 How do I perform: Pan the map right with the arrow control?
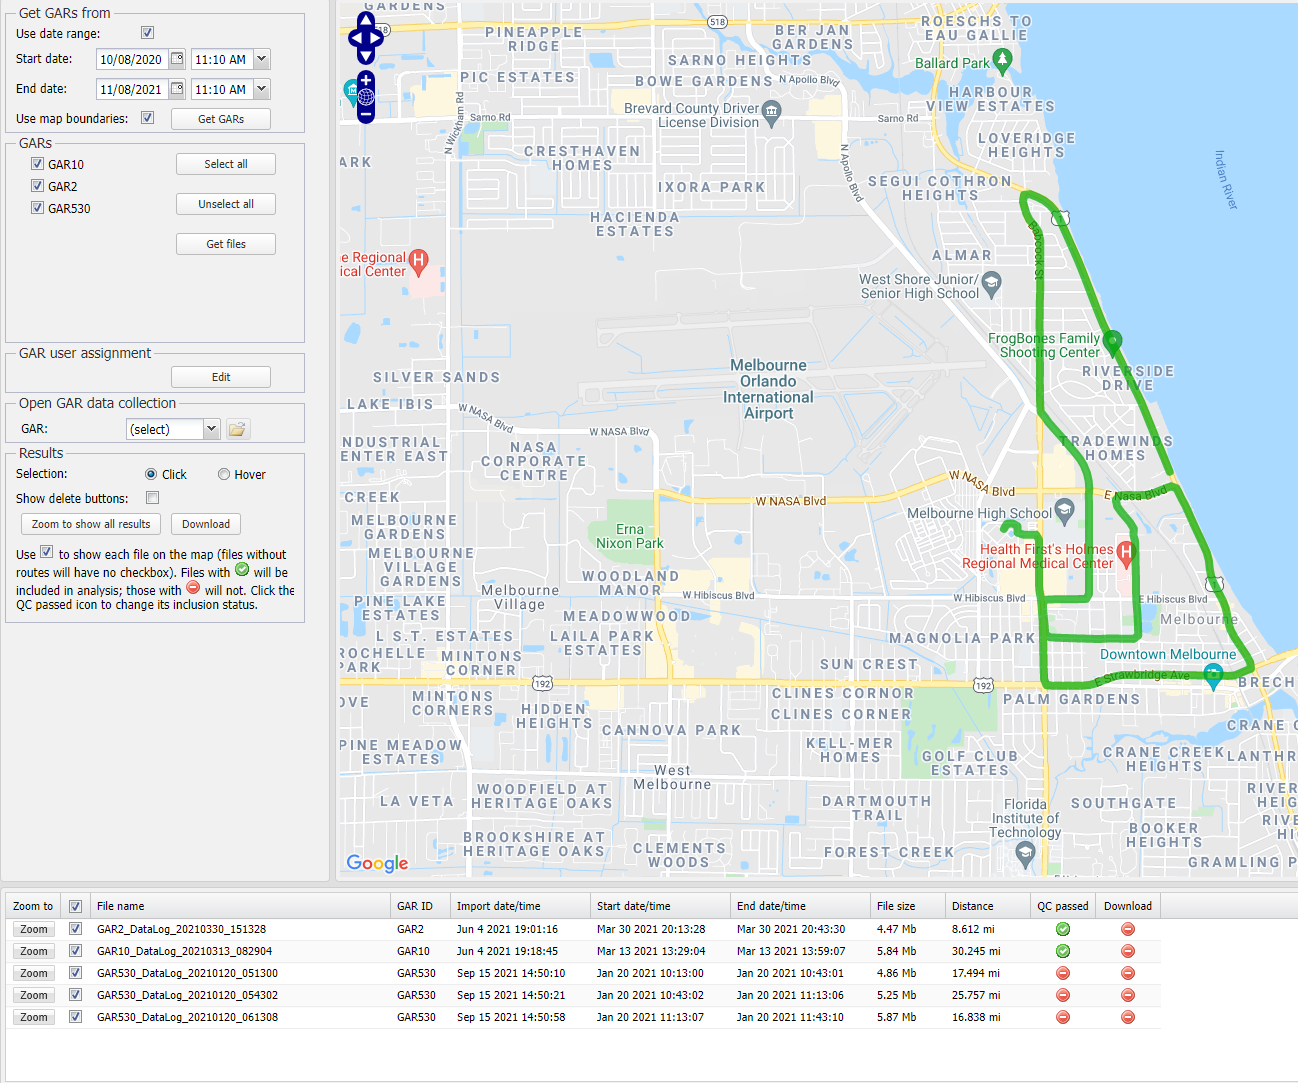pyautogui.click(x=379, y=38)
